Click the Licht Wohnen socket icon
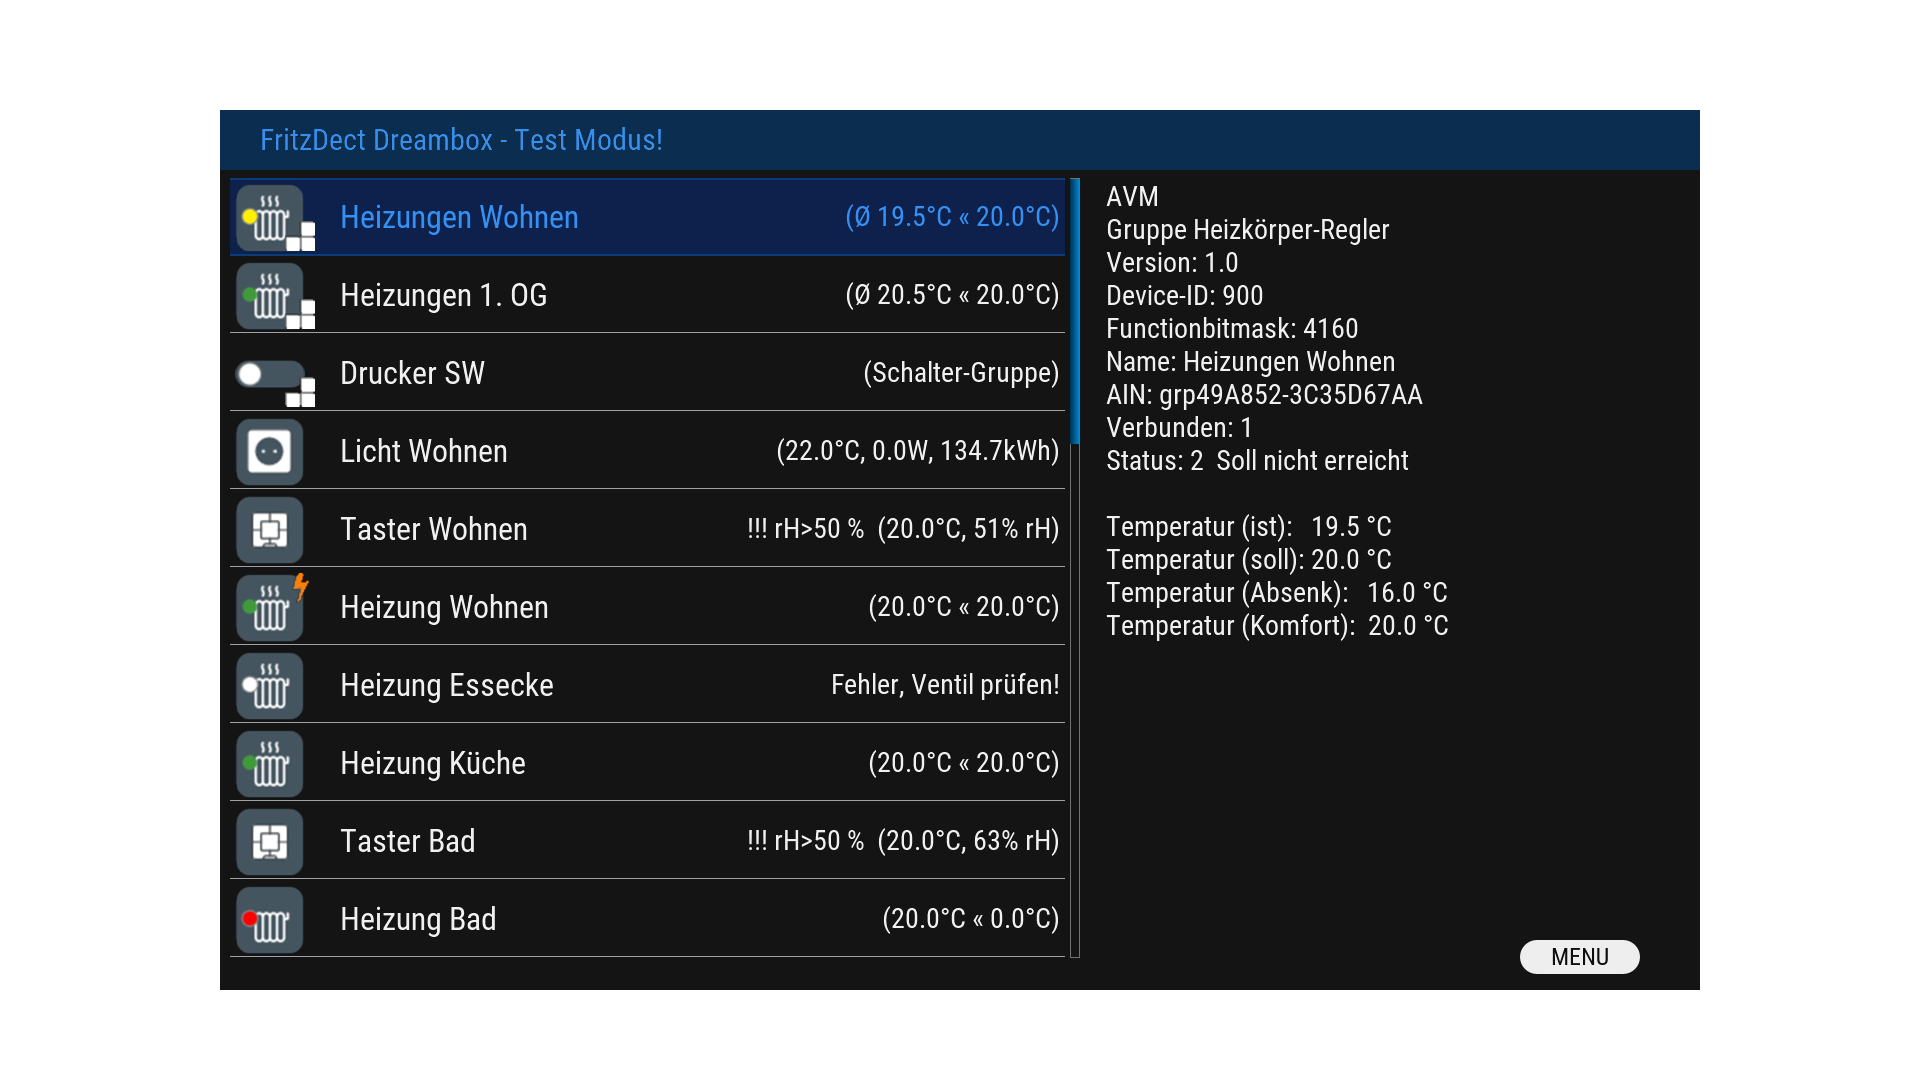This screenshot has width=1920, height=1080. pyautogui.click(x=269, y=452)
